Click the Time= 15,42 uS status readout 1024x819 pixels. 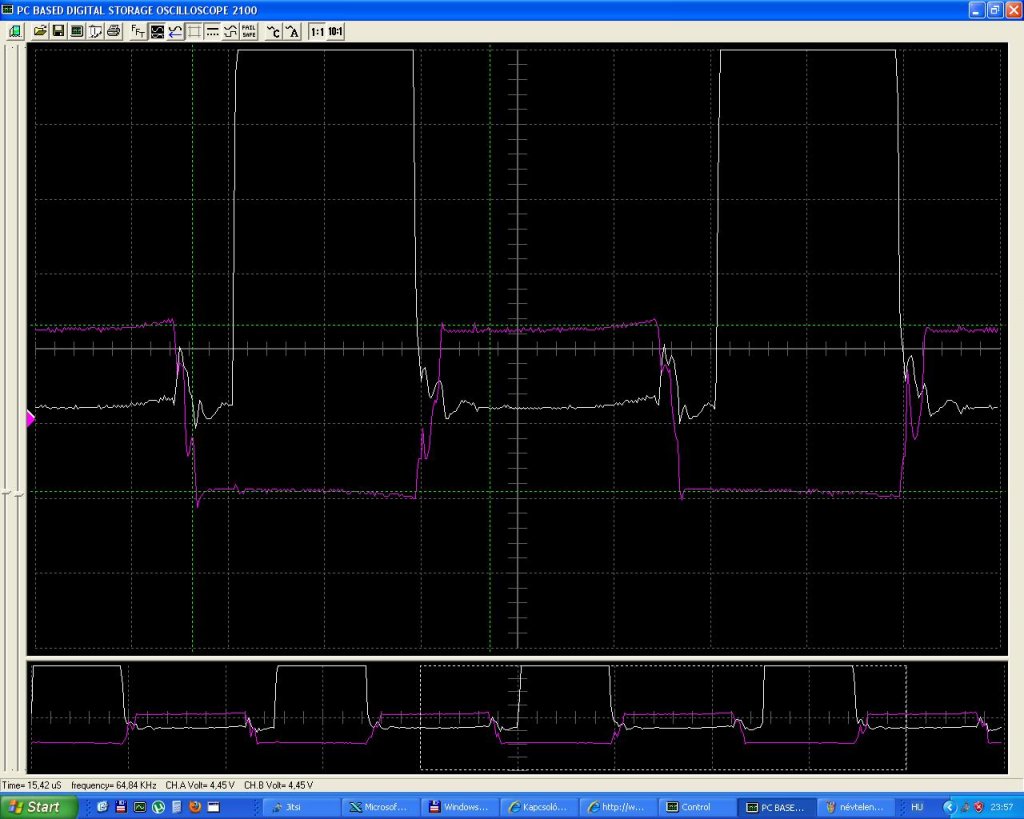tap(32, 785)
